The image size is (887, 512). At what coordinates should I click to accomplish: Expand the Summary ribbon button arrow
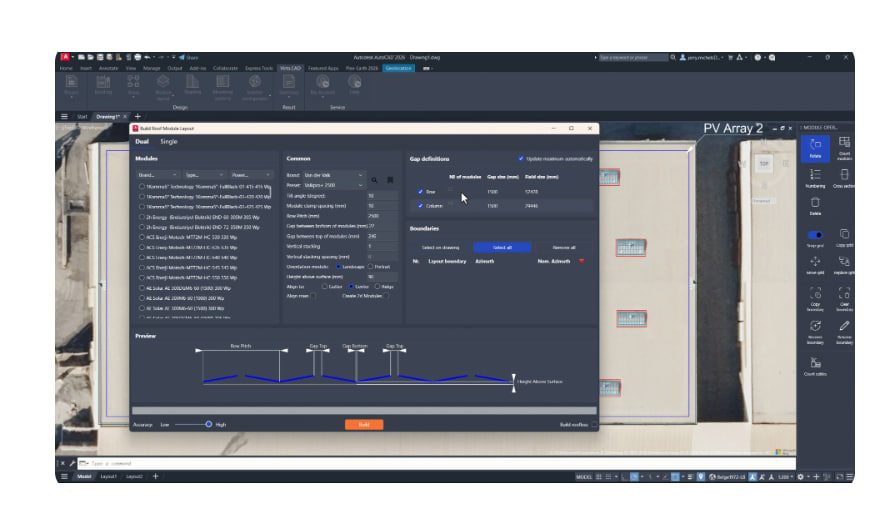point(289,98)
